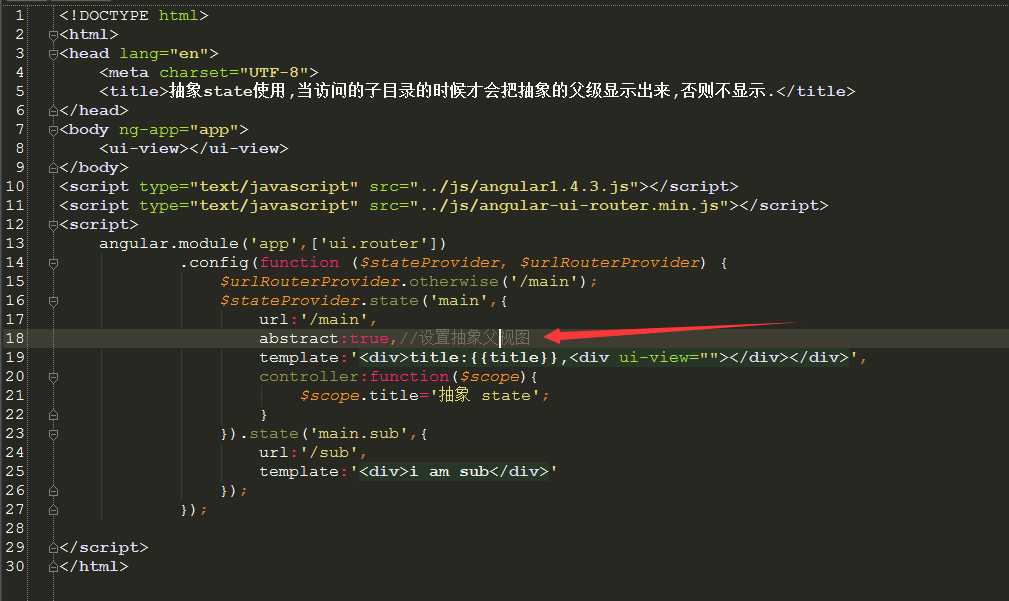Click the otherwise method on line 15
1009x601 pixels.
[x=454, y=281]
